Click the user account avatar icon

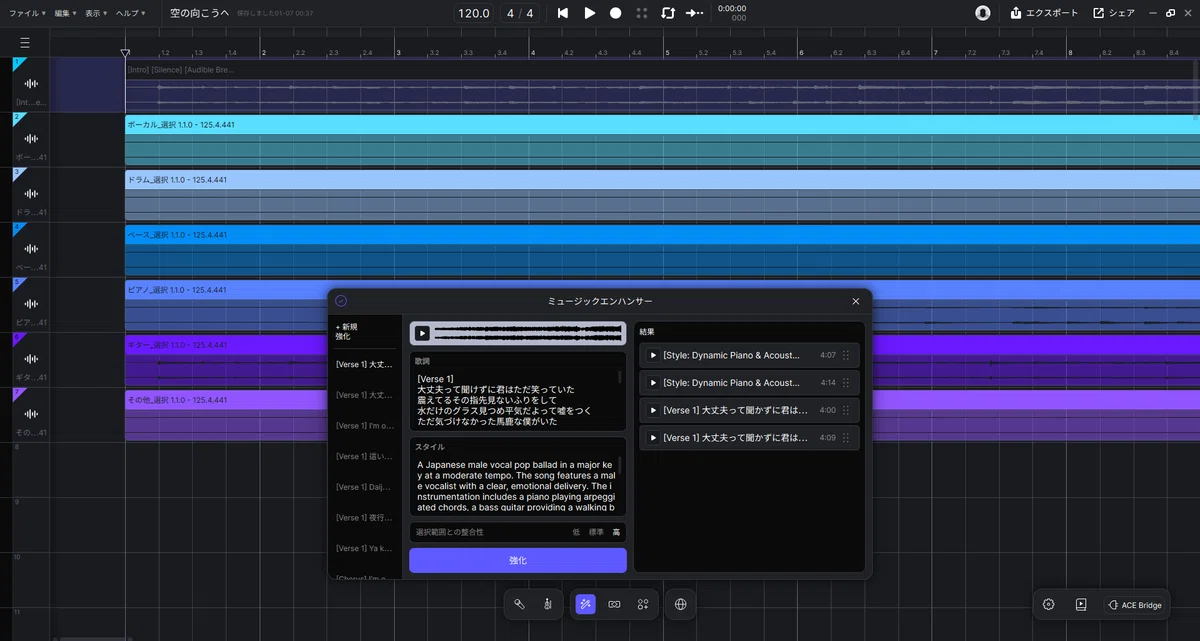click(x=983, y=13)
